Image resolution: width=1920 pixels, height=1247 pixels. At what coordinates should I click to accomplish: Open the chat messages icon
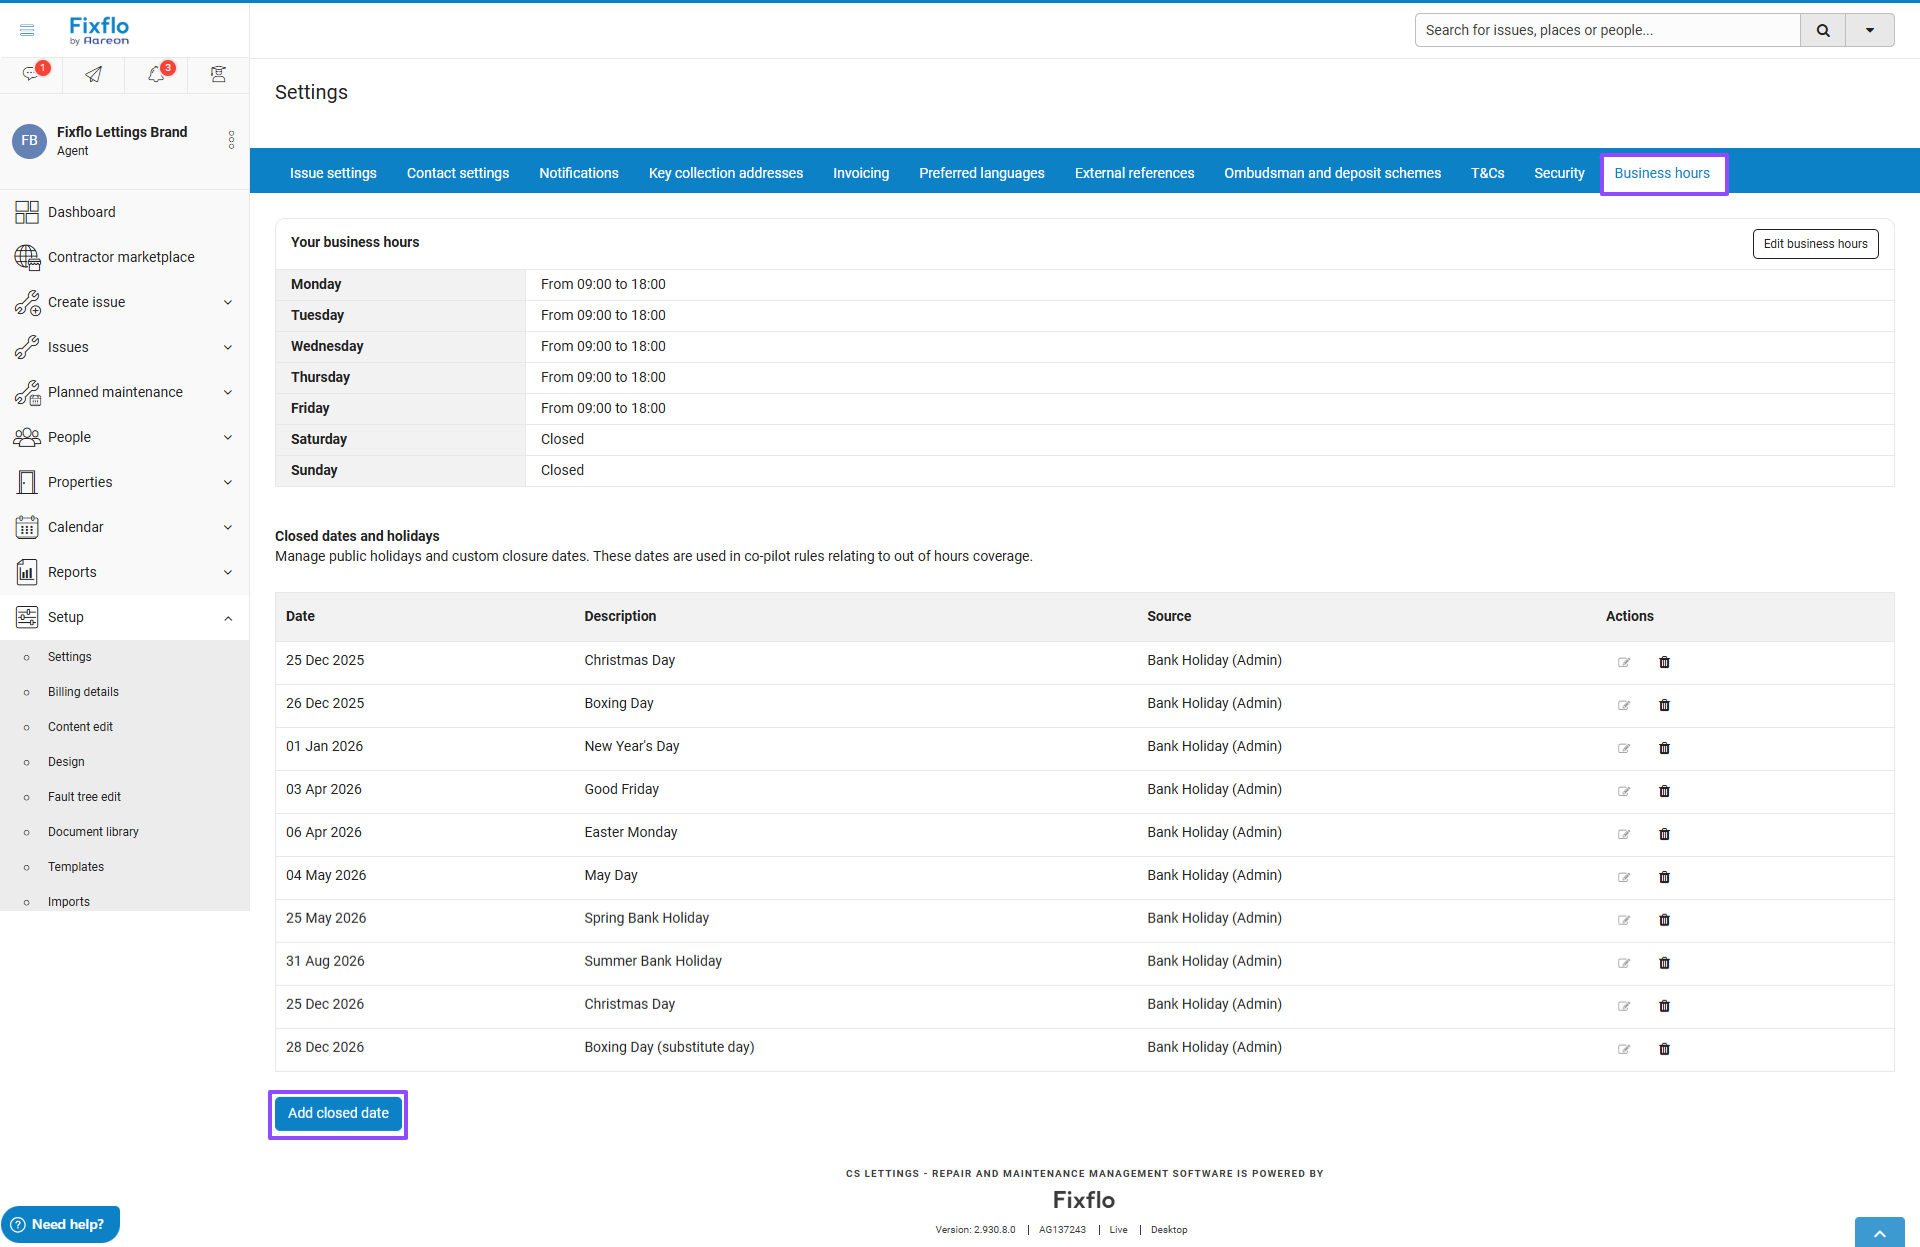click(31, 74)
